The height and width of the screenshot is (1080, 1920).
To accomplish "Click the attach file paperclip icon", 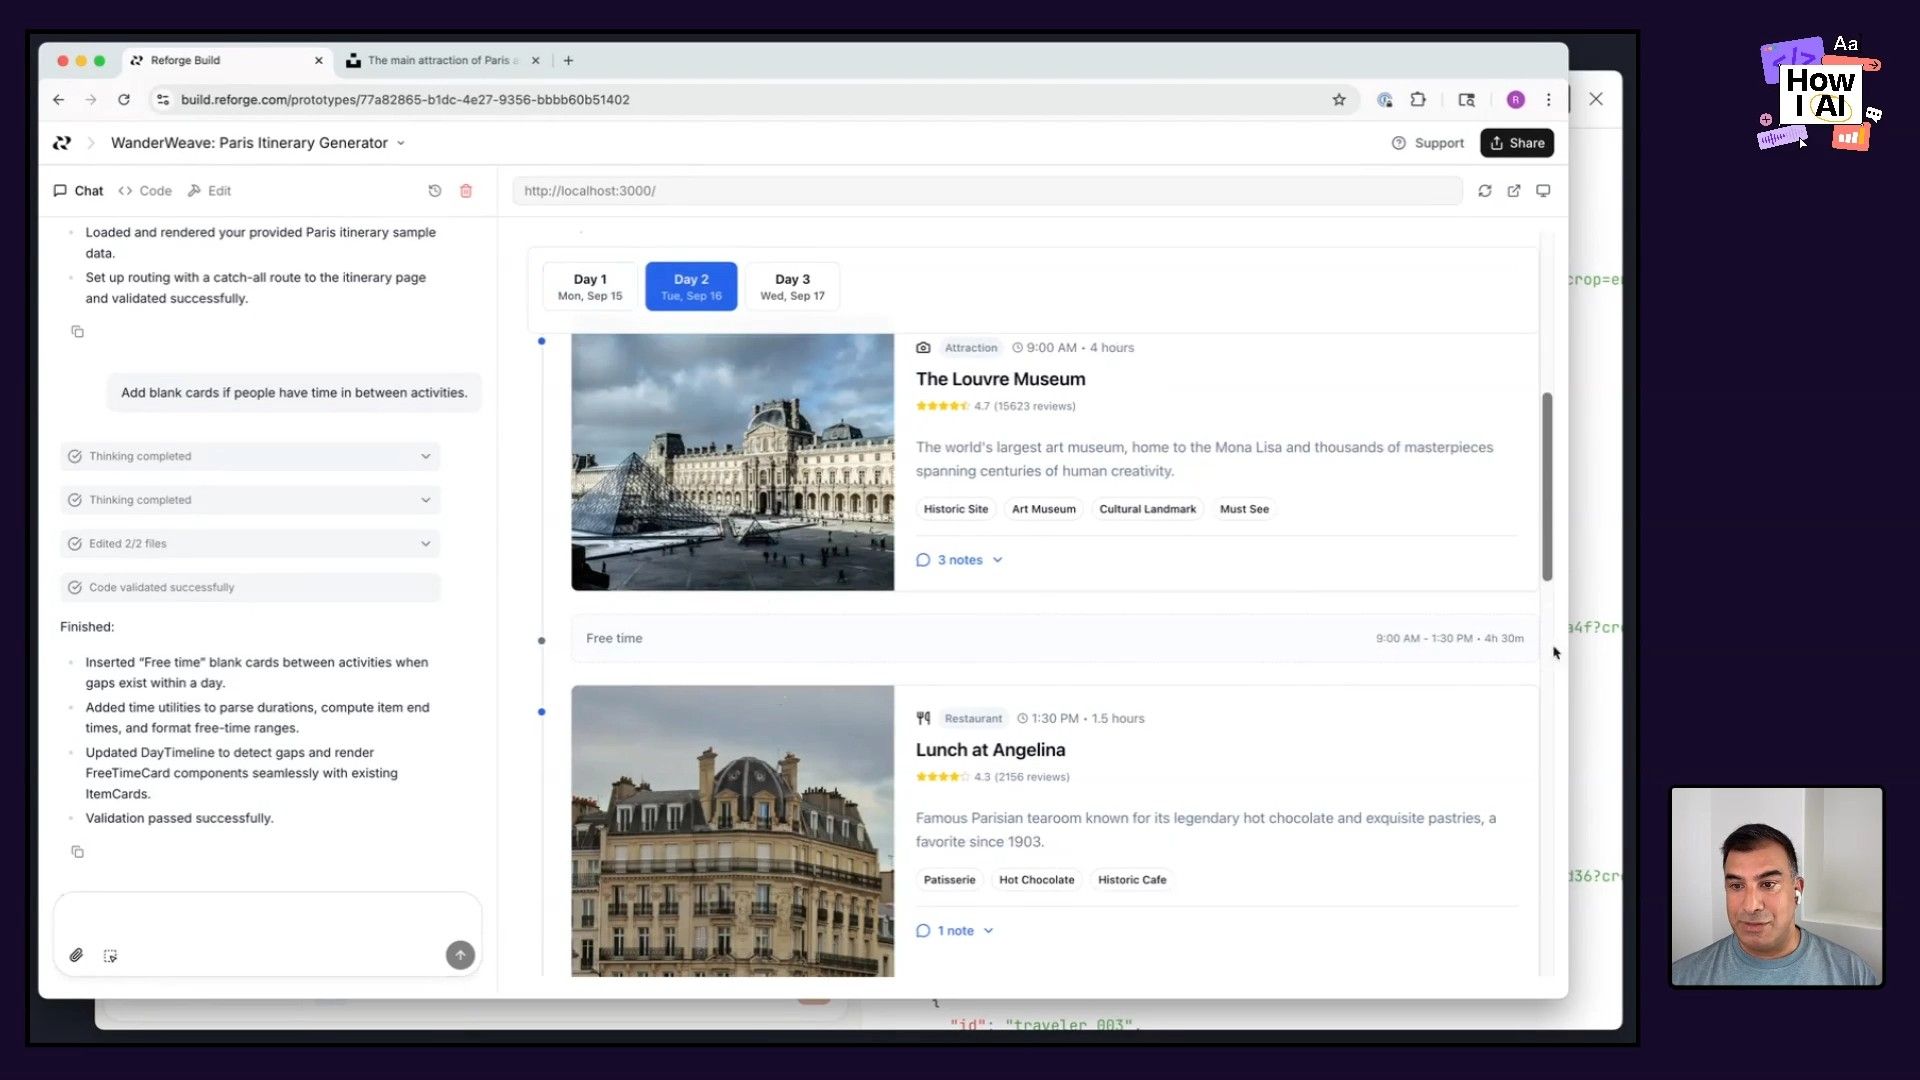I will 76,956.
